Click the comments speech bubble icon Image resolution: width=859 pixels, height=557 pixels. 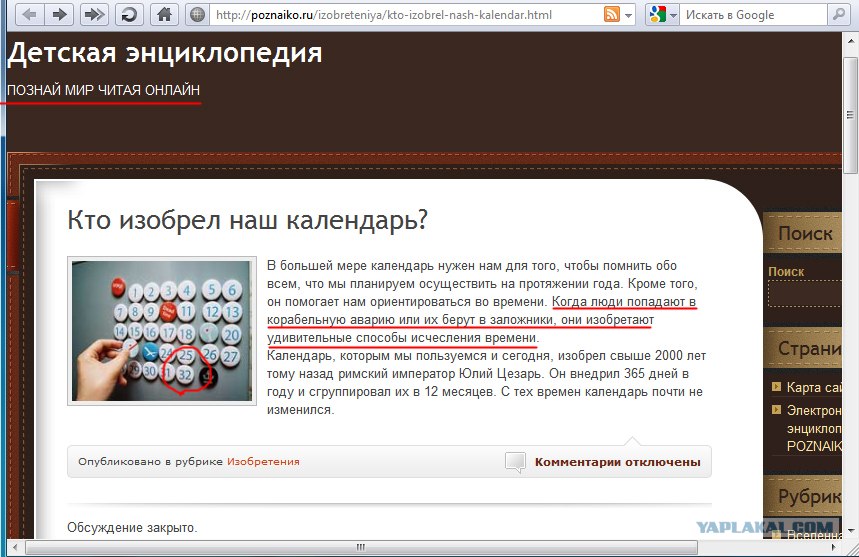516,462
